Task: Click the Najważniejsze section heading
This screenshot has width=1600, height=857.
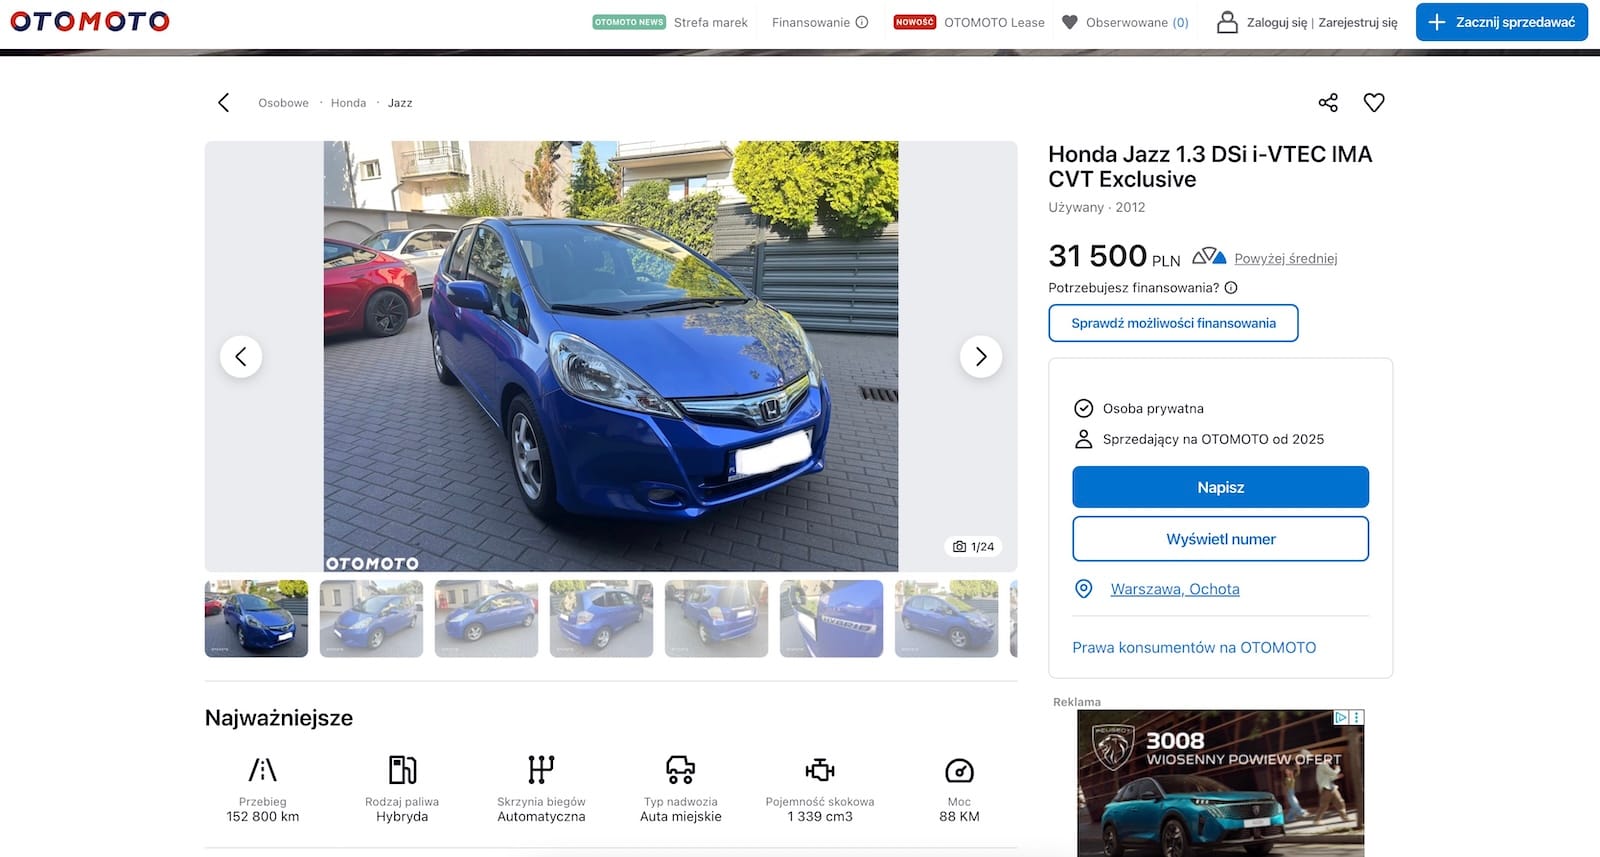Action: pyautogui.click(x=279, y=718)
